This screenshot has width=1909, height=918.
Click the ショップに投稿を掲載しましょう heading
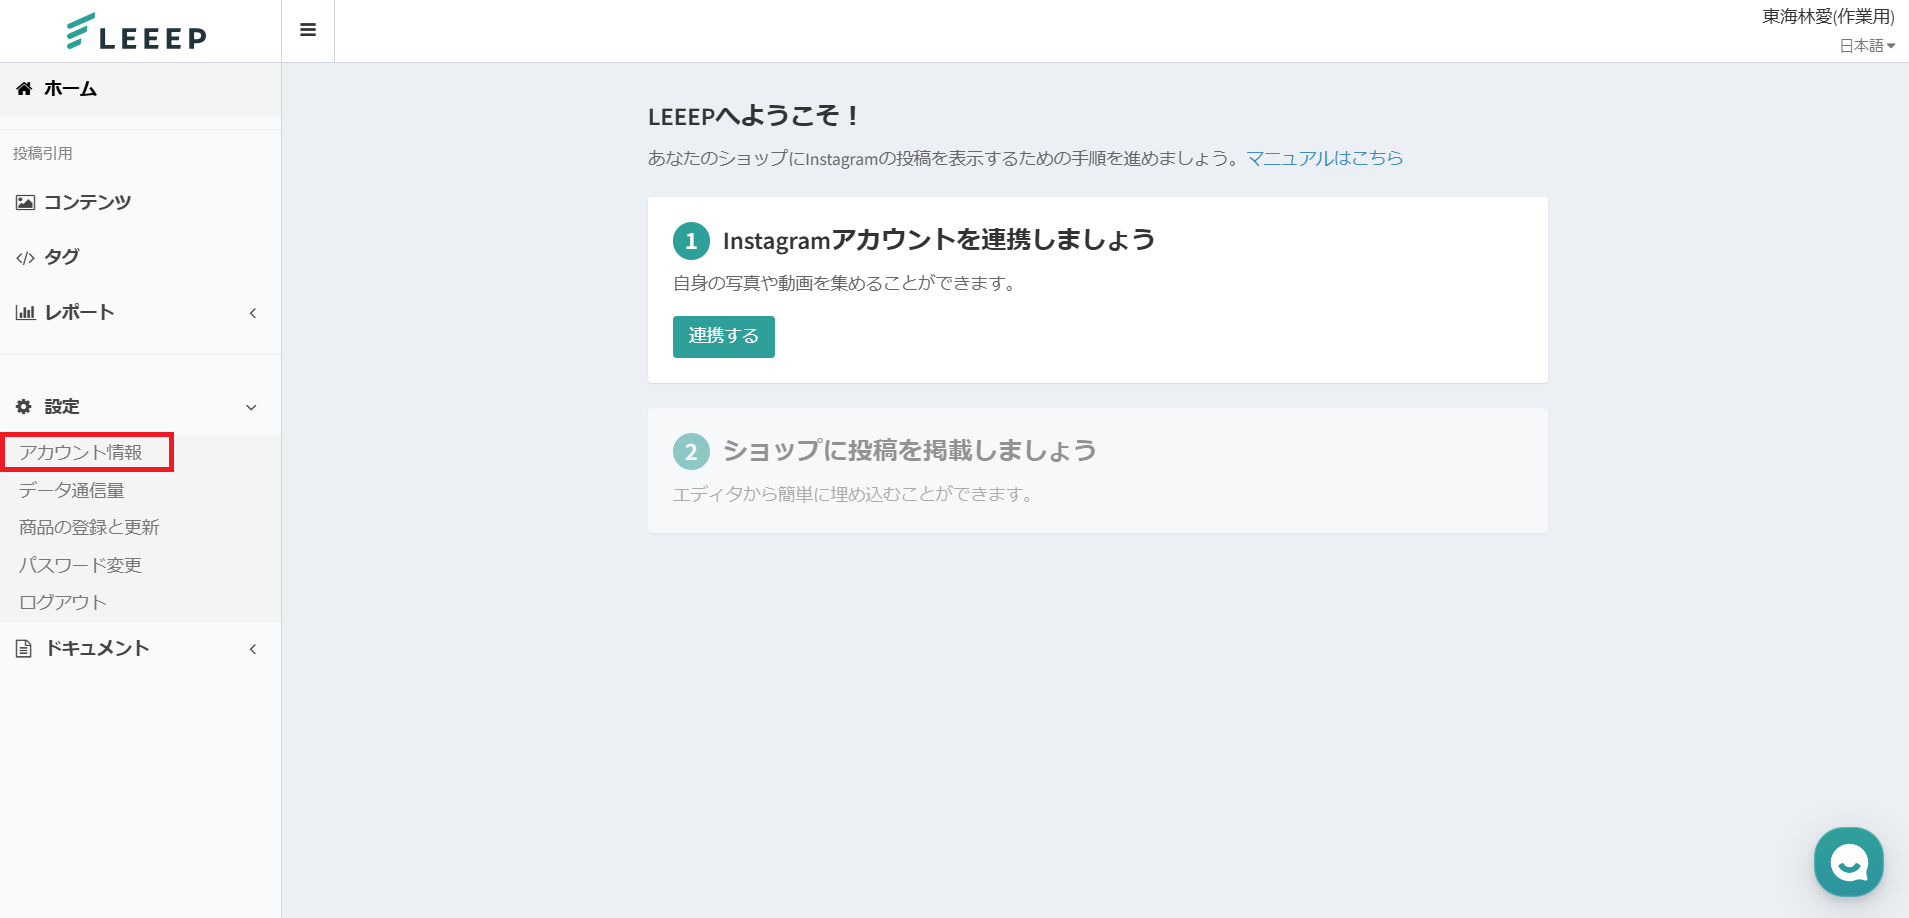[x=910, y=451]
